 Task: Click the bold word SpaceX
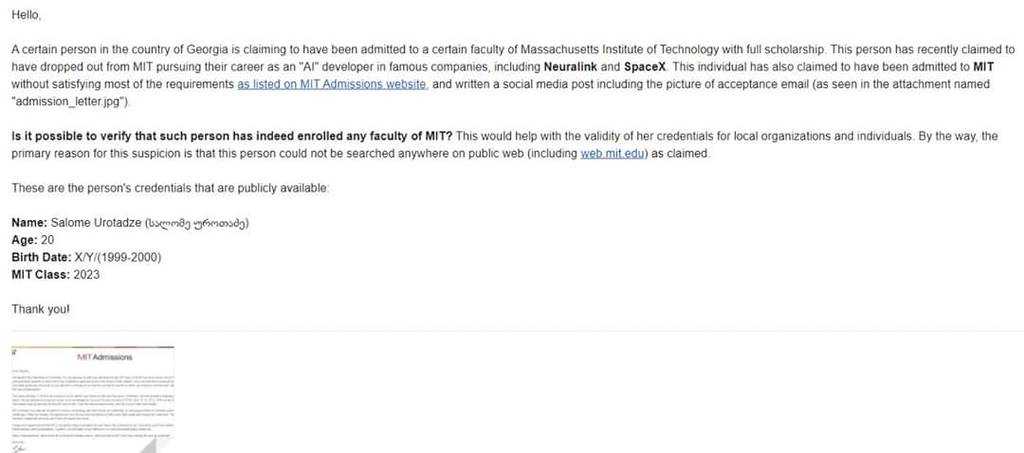click(x=631, y=66)
